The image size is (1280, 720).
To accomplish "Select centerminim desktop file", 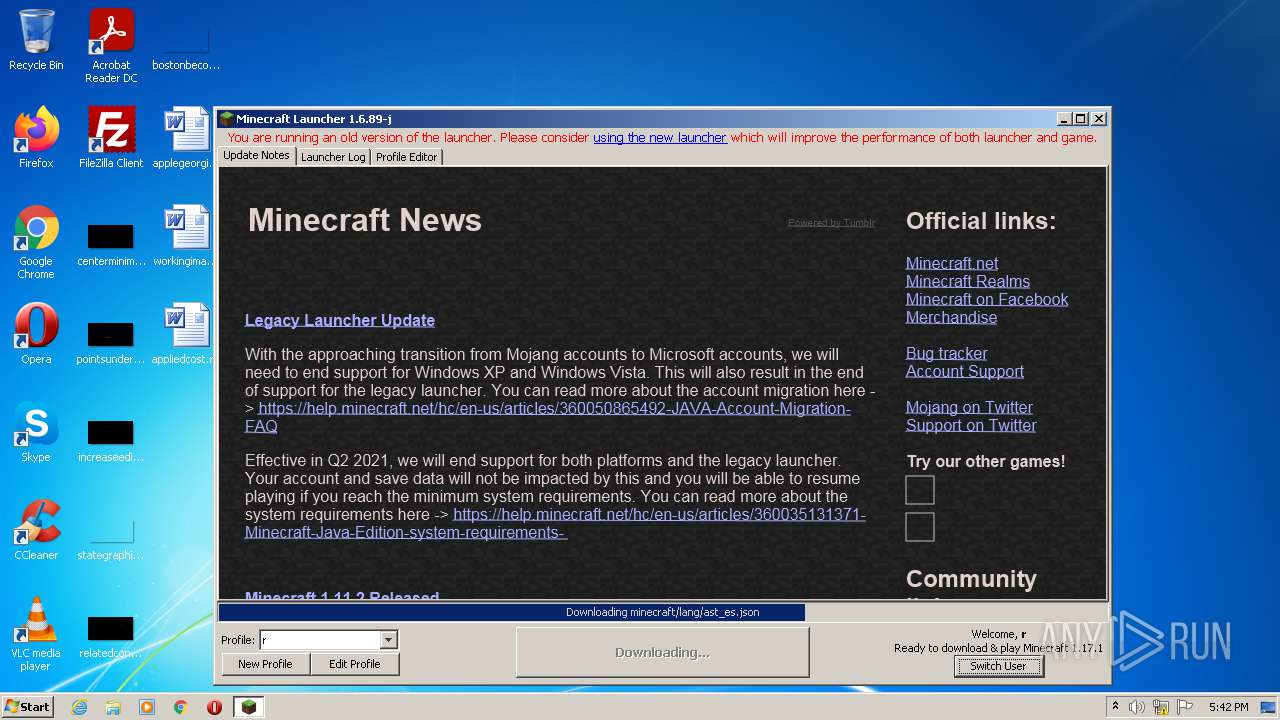I will pos(111,243).
